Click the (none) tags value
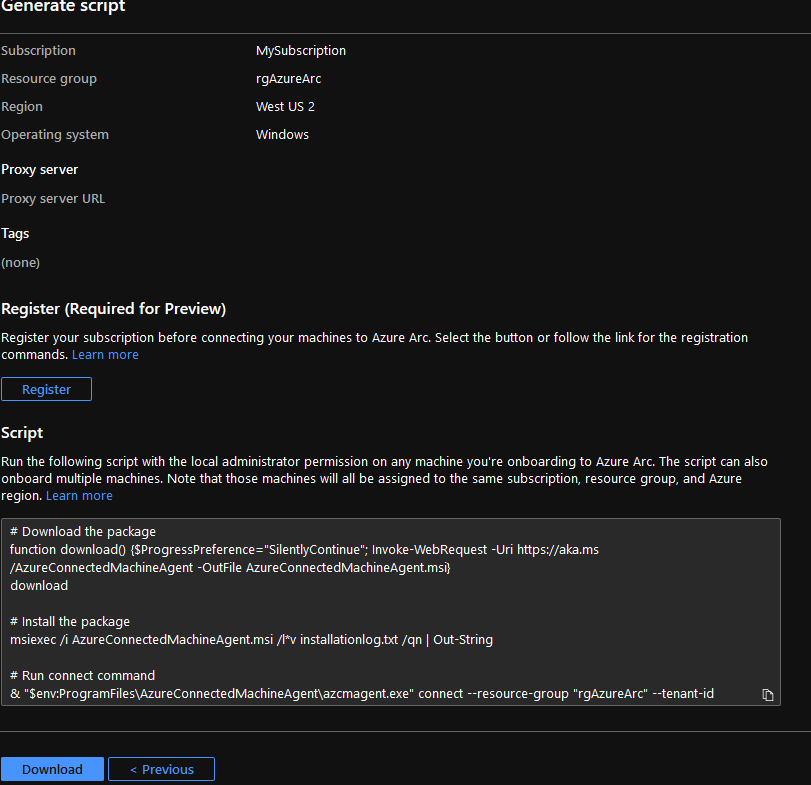The width and height of the screenshot is (811, 785). pyautogui.click(x=20, y=263)
